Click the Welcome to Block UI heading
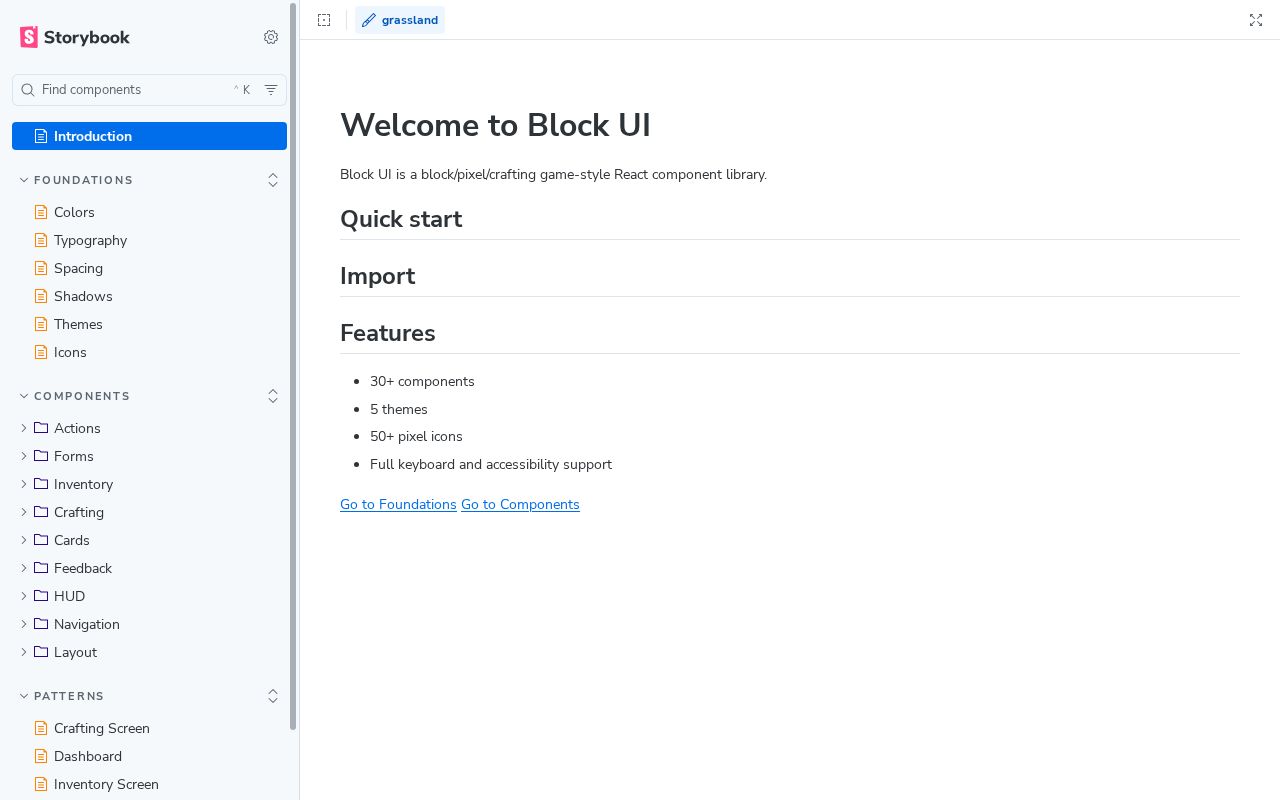Viewport: 1280px width, 800px height. tap(495, 125)
